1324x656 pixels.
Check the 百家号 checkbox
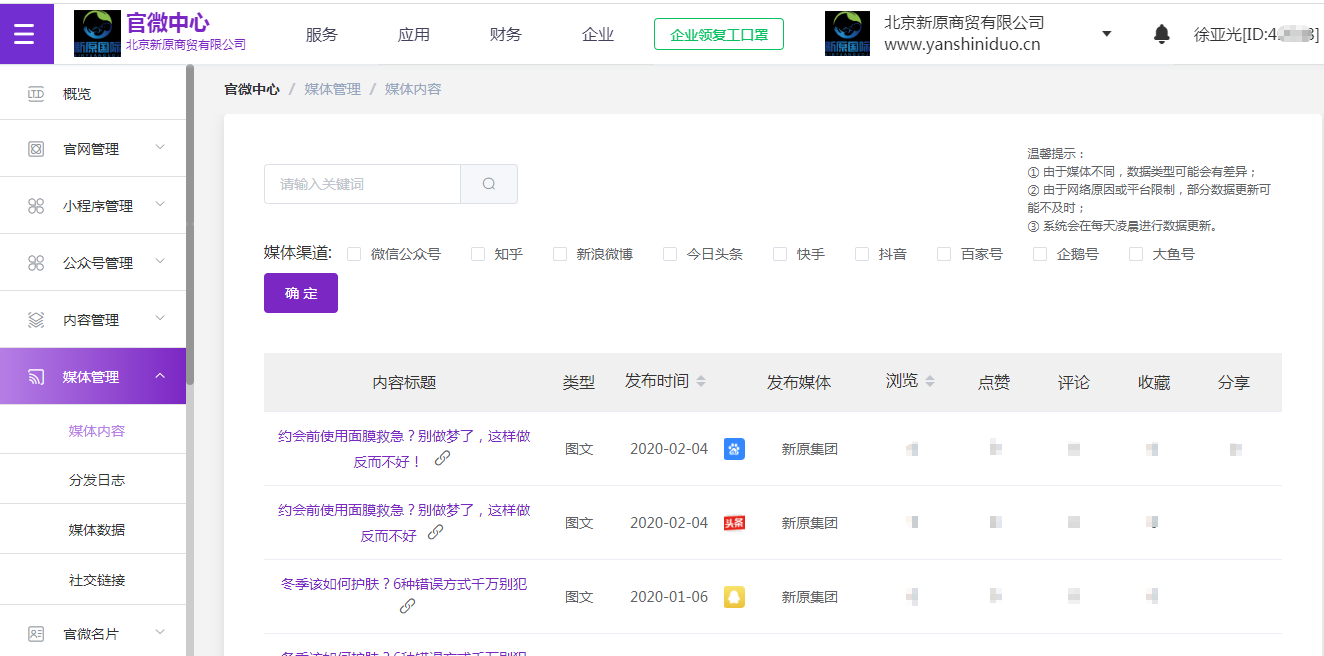(944, 254)
